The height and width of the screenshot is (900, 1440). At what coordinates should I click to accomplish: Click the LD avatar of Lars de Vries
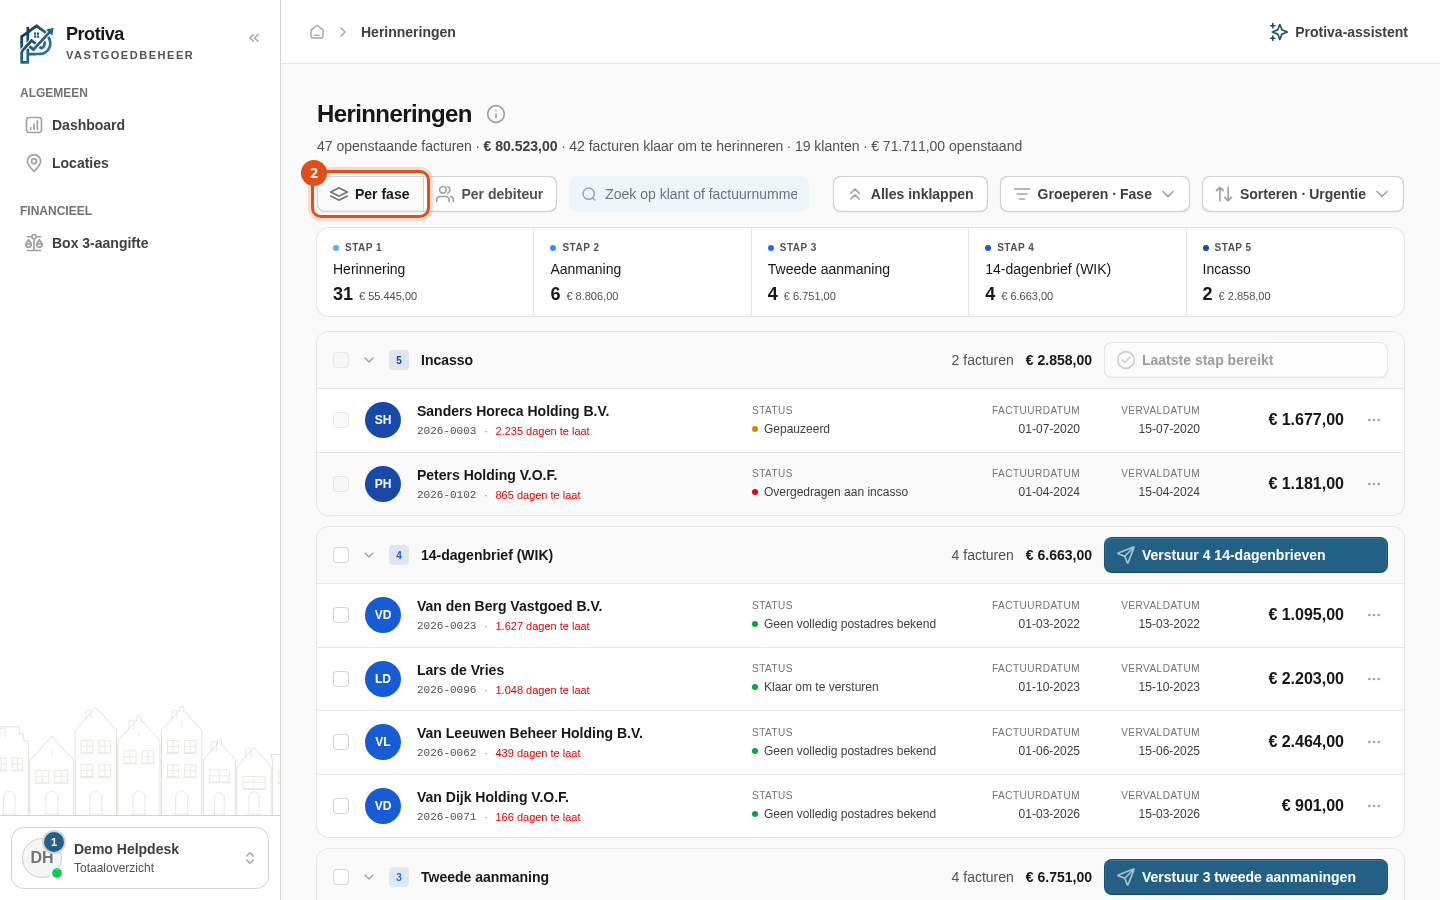(383, 679)
